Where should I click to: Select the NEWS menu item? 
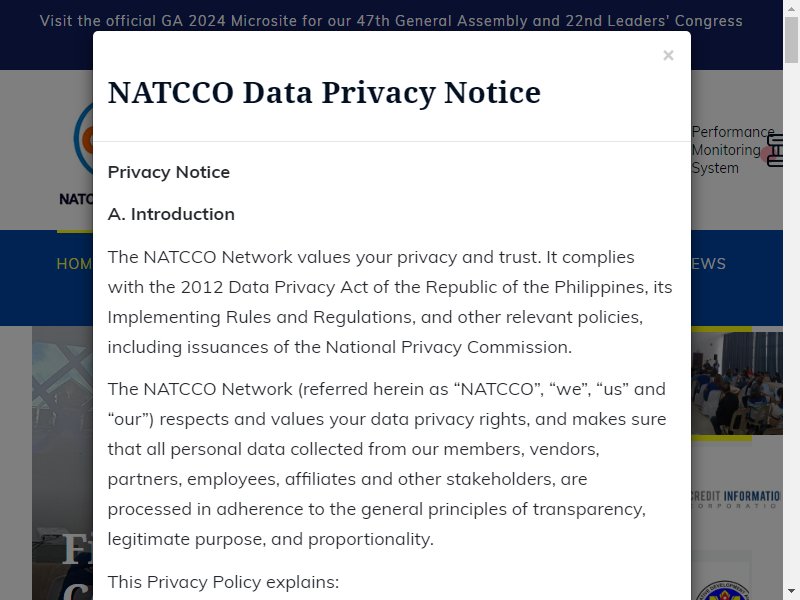[708, 264]
